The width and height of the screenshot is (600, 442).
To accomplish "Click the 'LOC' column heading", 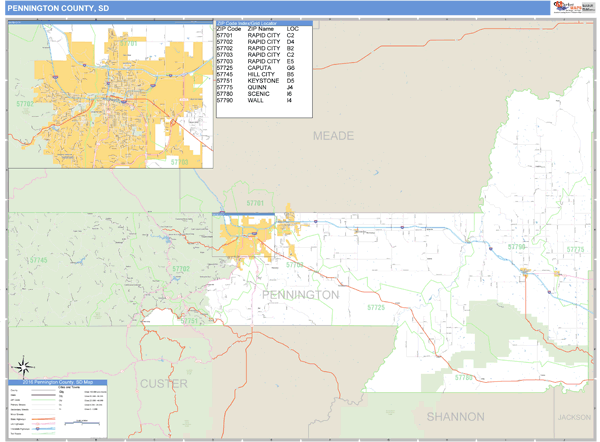I will (293, 29).
